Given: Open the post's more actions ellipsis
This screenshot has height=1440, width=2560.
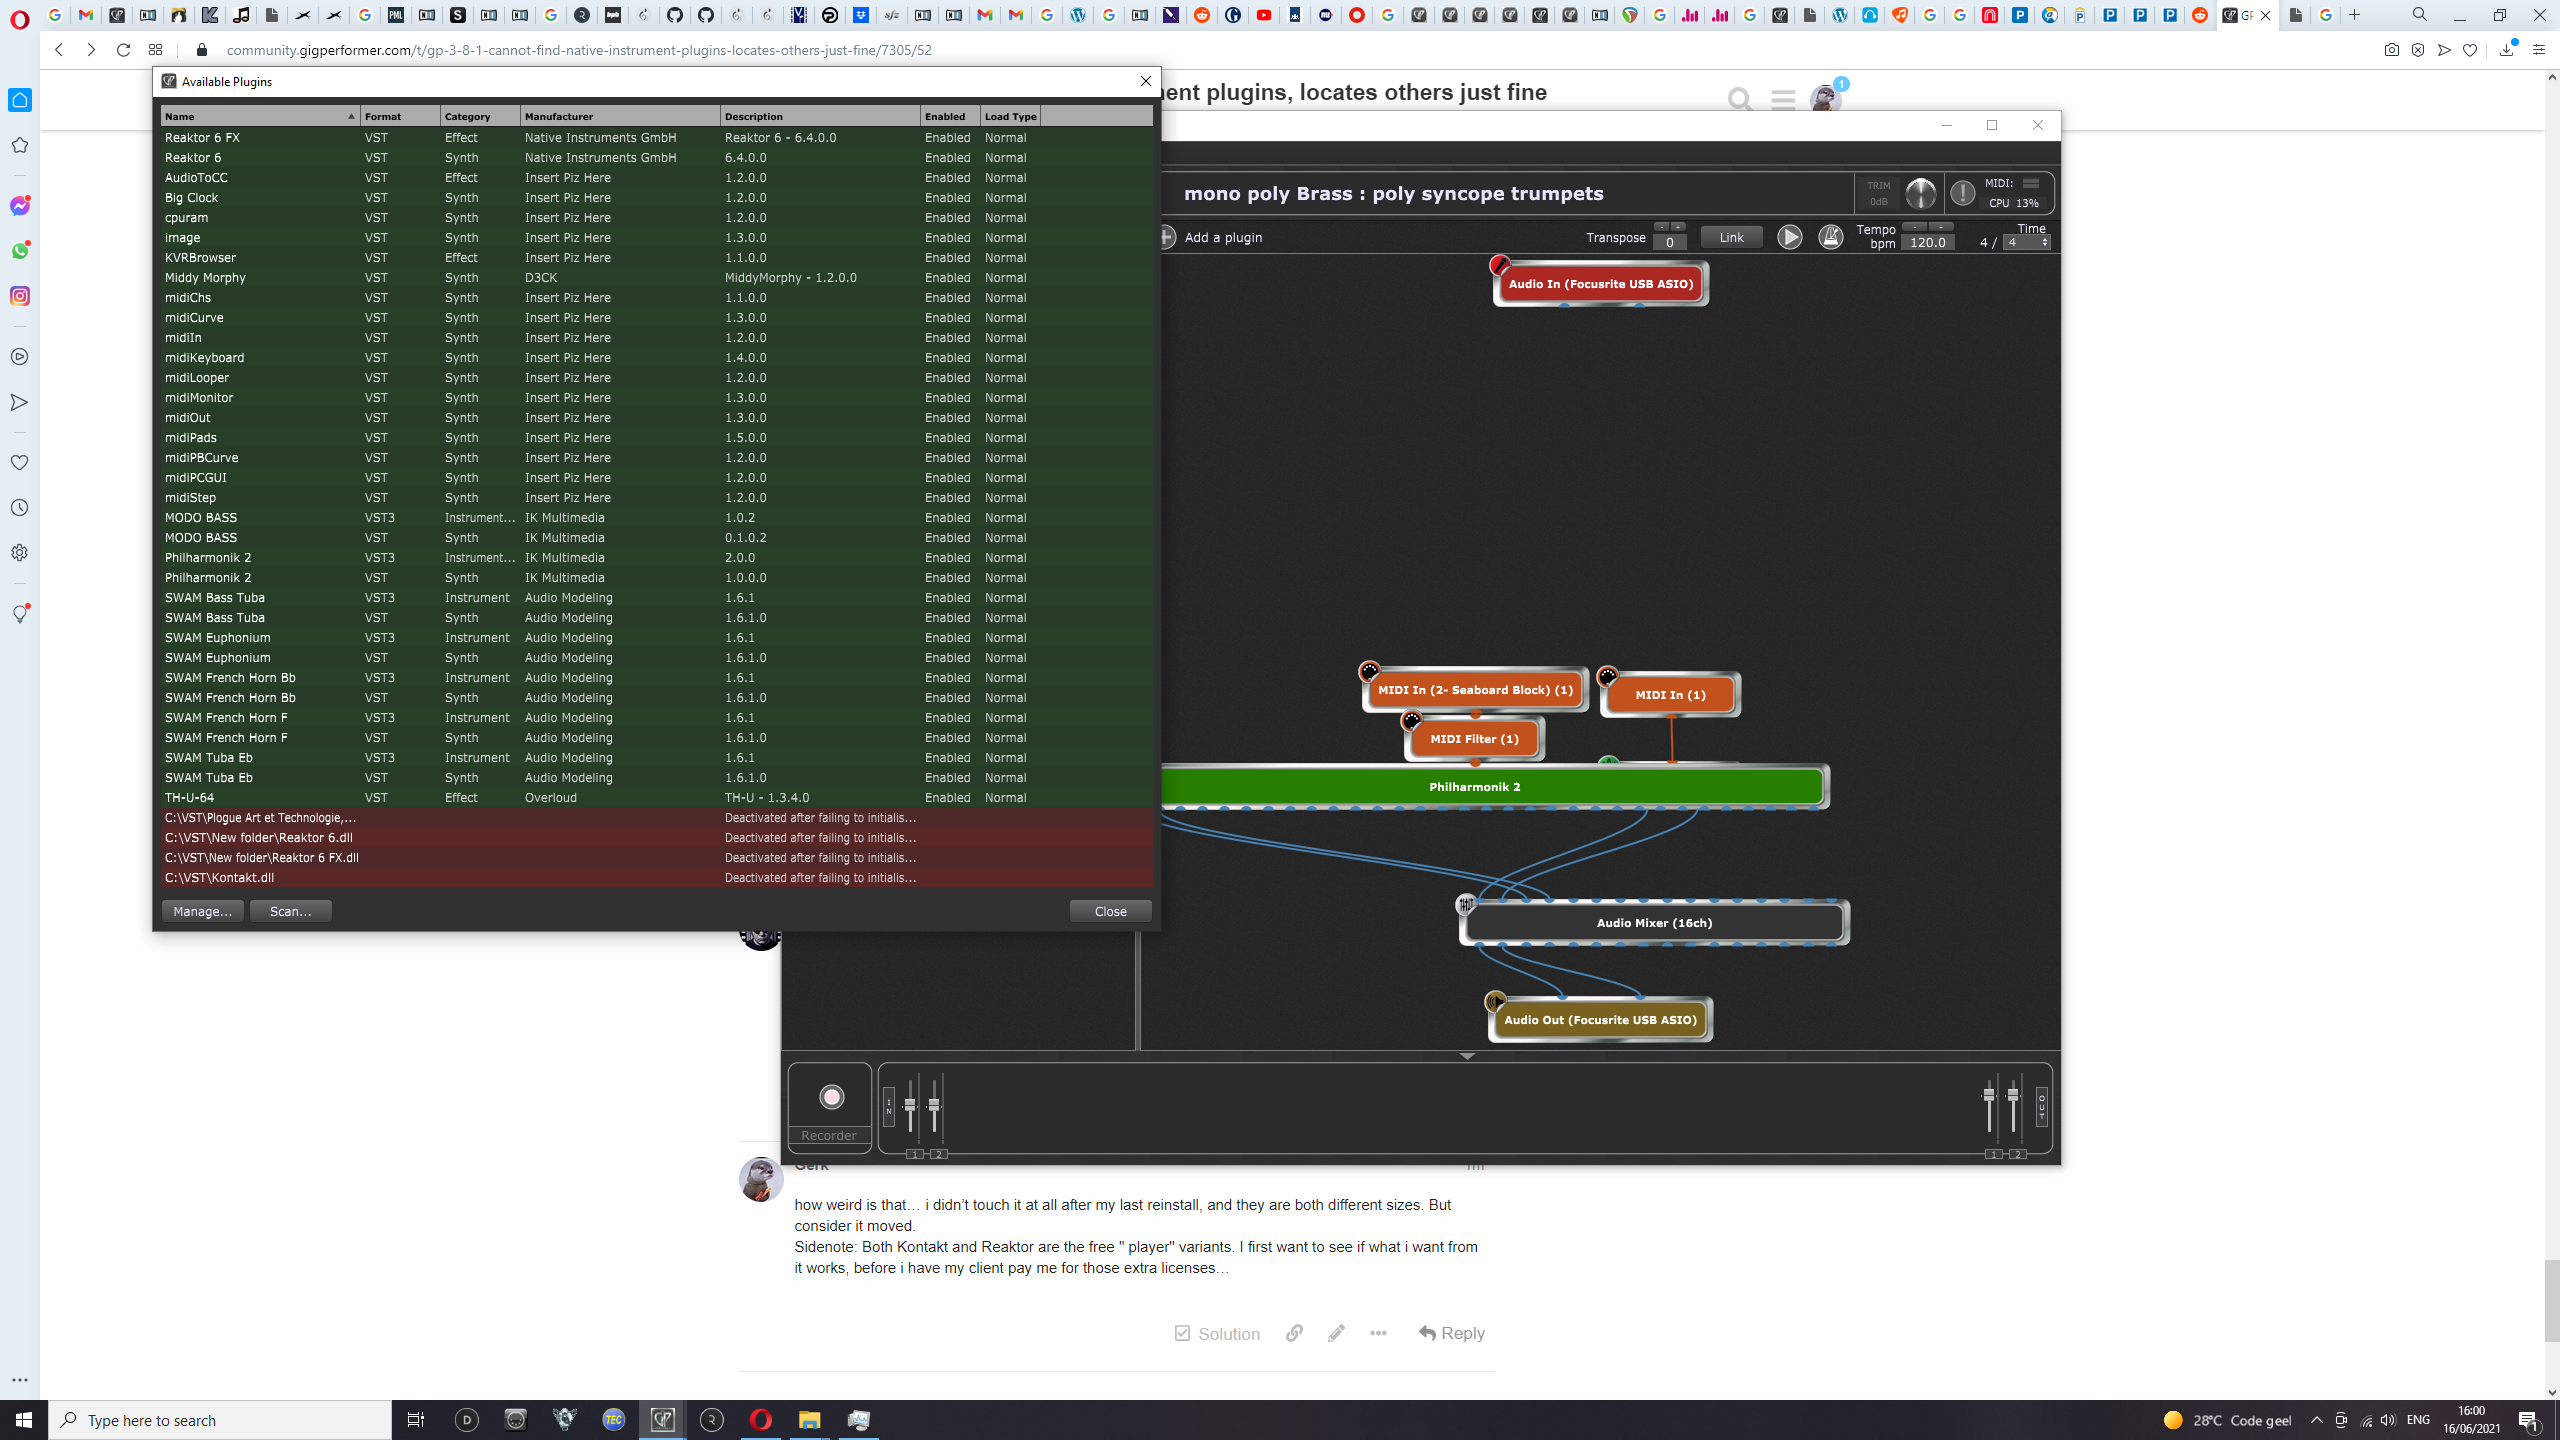Looking at the screenshot, I should (1378, 1333).
